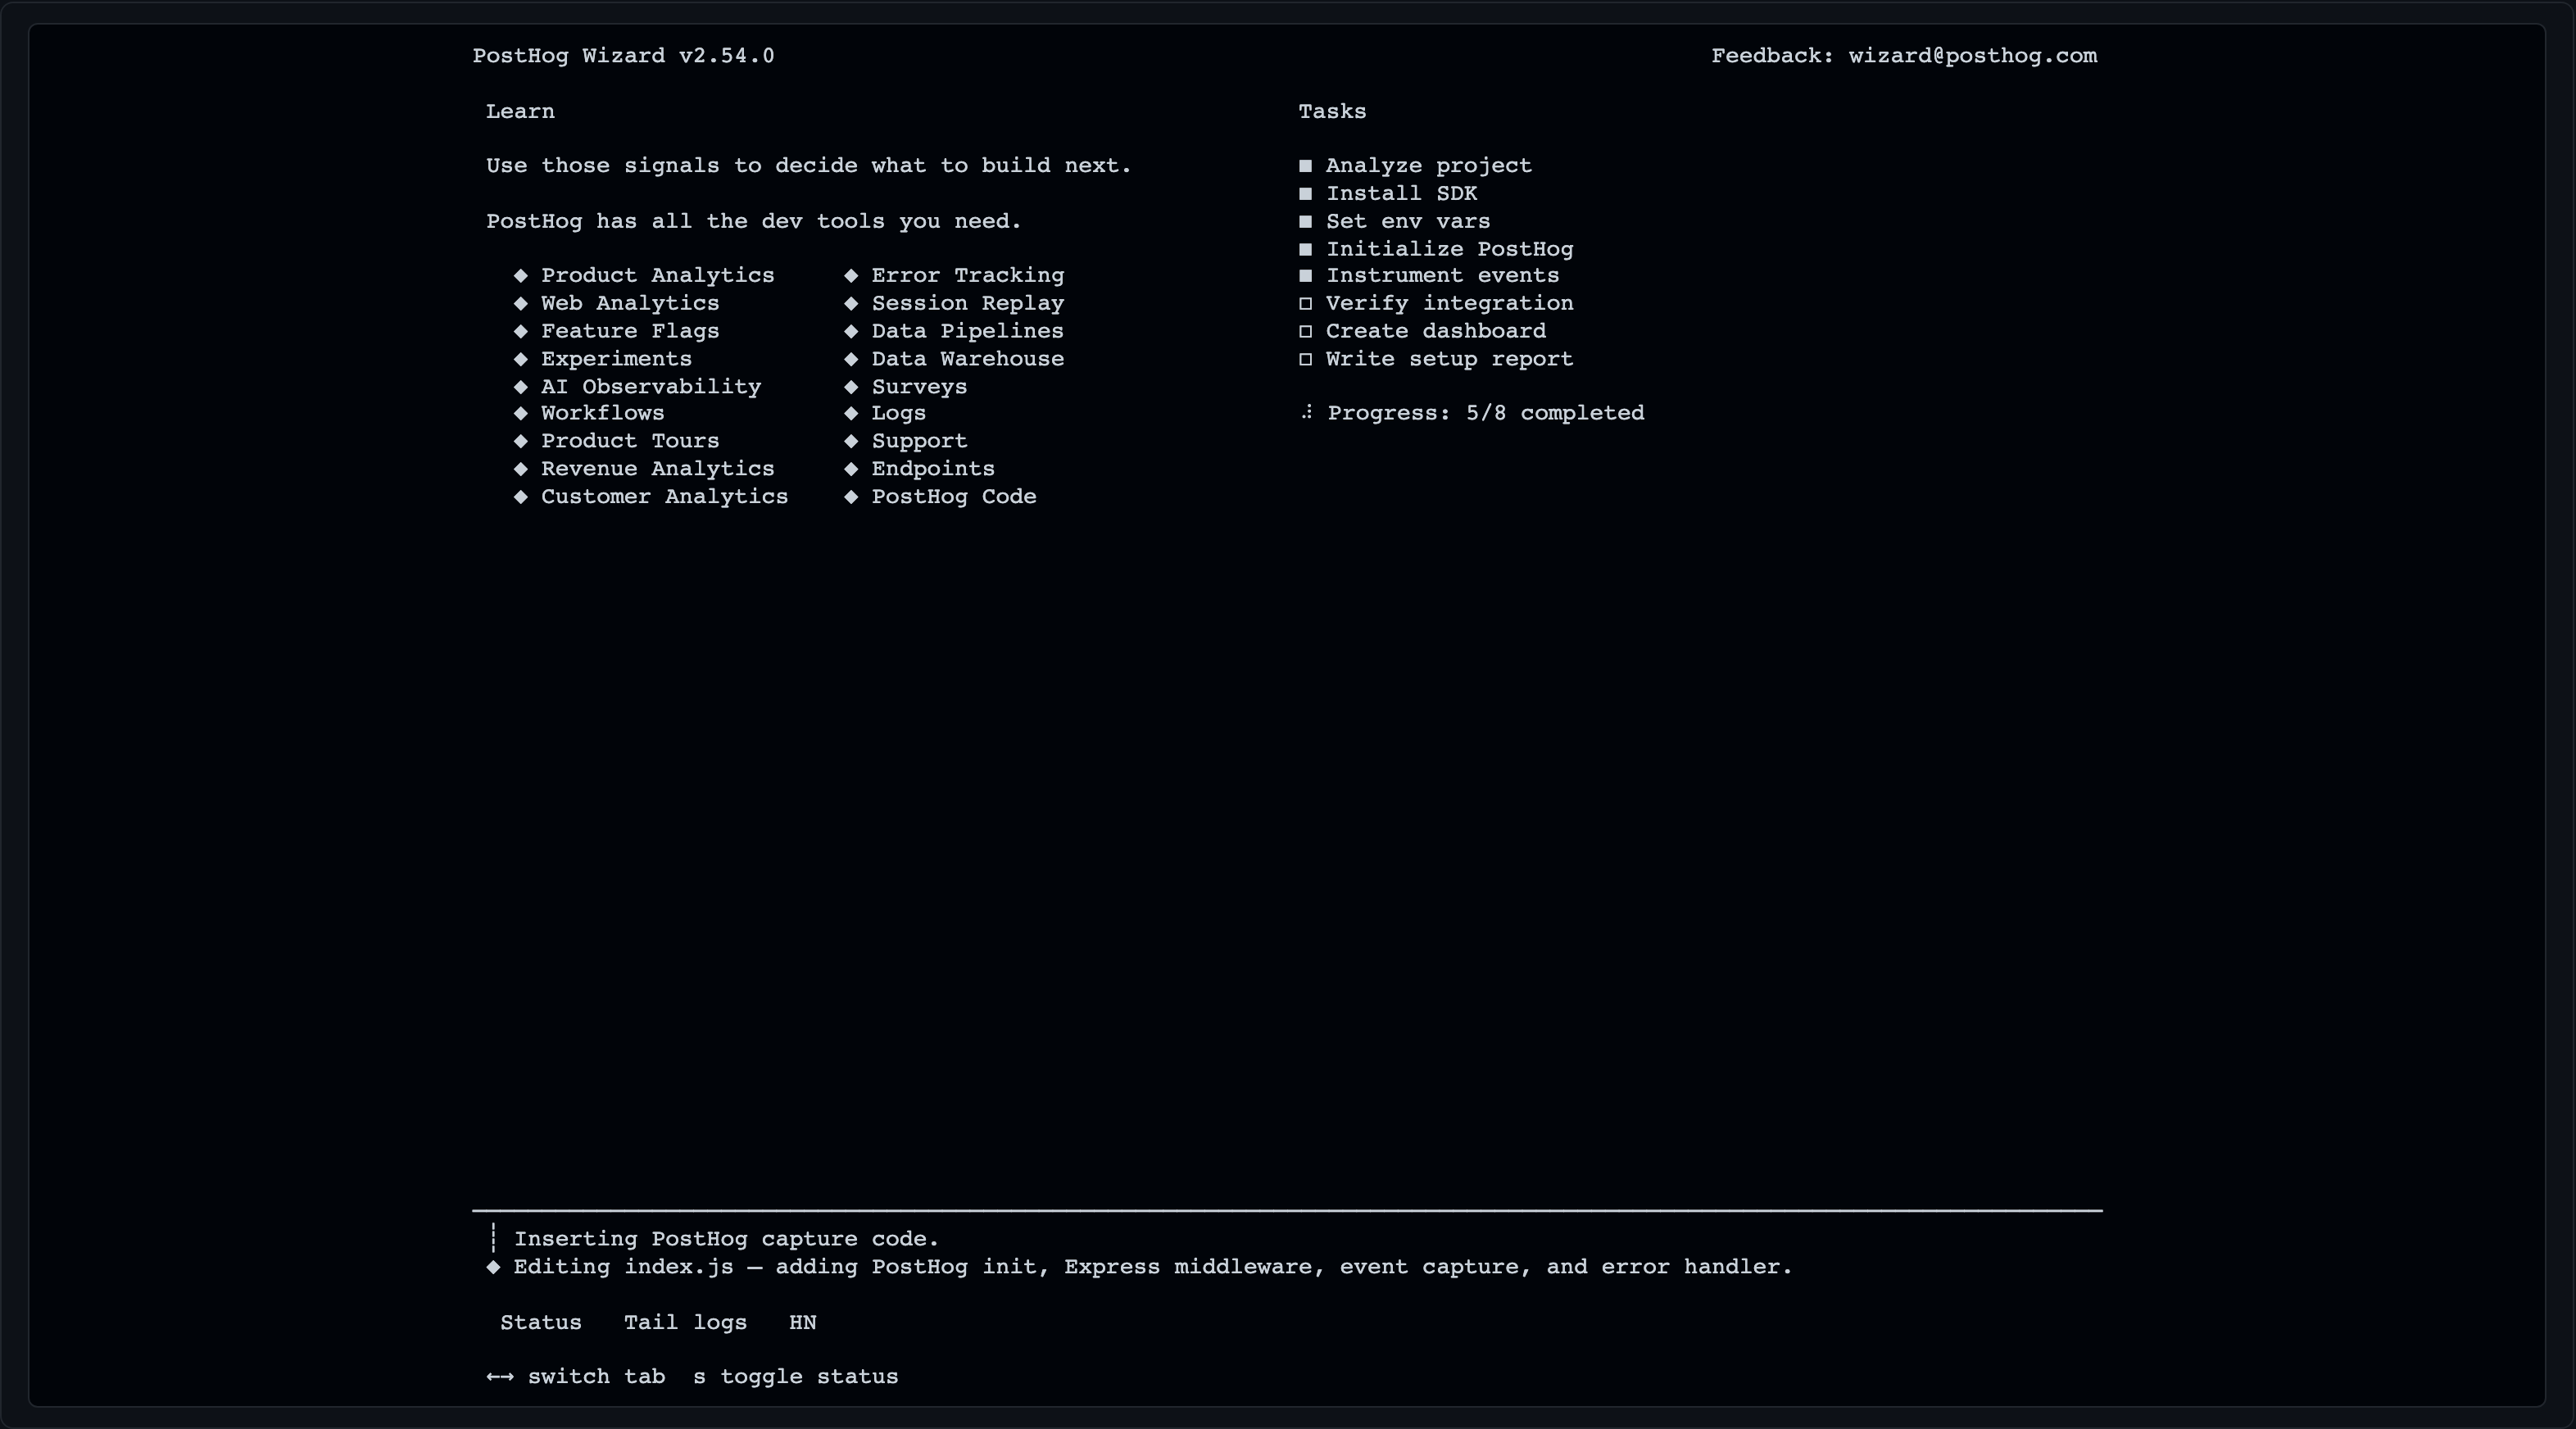Click the diamond bullet beside Session Replay
The image size is (2576, 1429).
851,304
